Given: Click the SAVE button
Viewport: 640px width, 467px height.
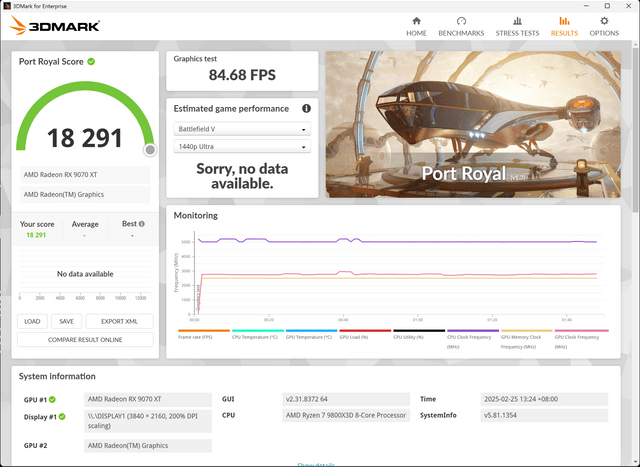Looking at the screenshot, I should click(x=67, y=321).
